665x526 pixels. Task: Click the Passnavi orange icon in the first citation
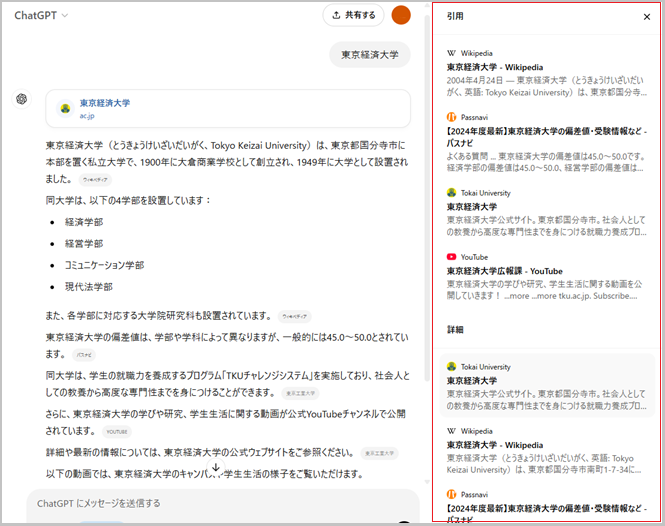pos(451,117)
